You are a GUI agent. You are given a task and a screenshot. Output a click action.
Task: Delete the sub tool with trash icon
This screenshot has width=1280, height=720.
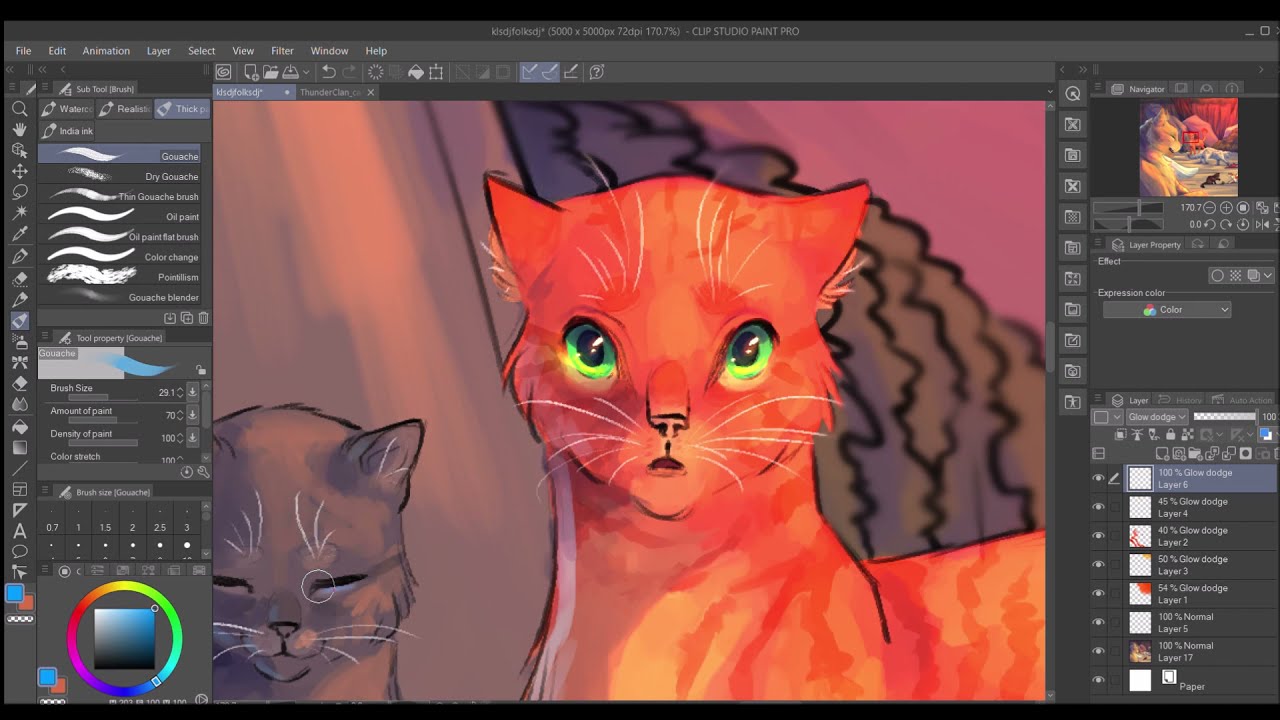click(x=204, y=318)
